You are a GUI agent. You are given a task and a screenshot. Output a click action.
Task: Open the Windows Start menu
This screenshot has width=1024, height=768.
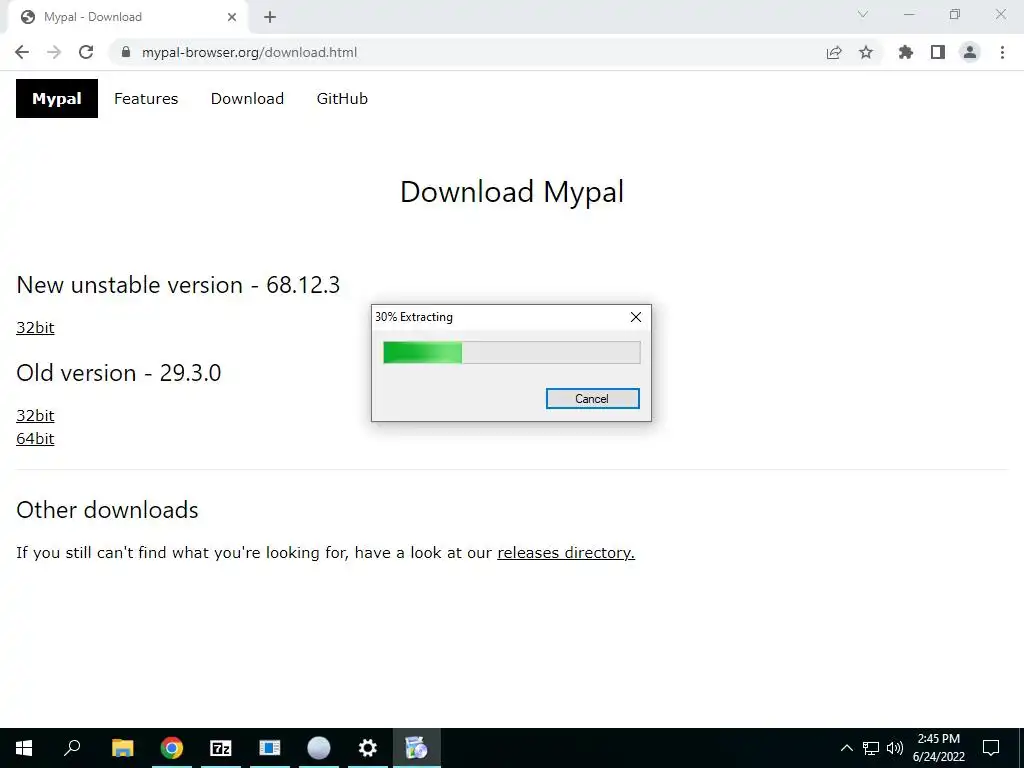tap(24, 748)
